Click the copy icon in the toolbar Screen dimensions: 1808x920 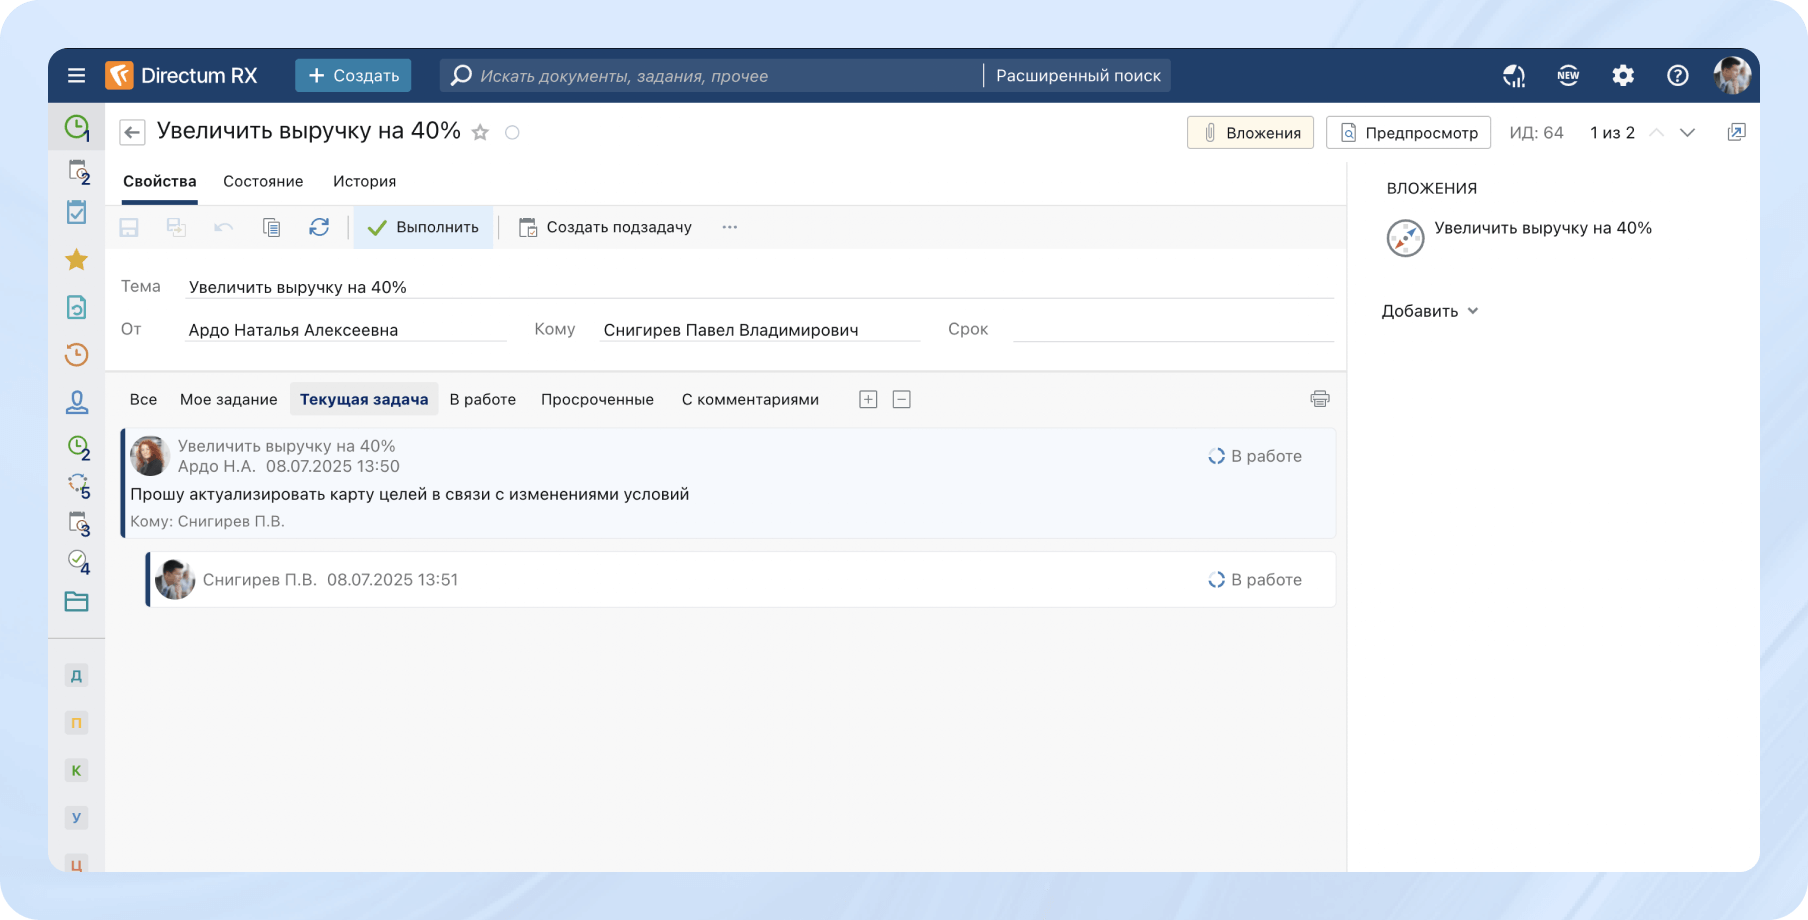point(271,227)
